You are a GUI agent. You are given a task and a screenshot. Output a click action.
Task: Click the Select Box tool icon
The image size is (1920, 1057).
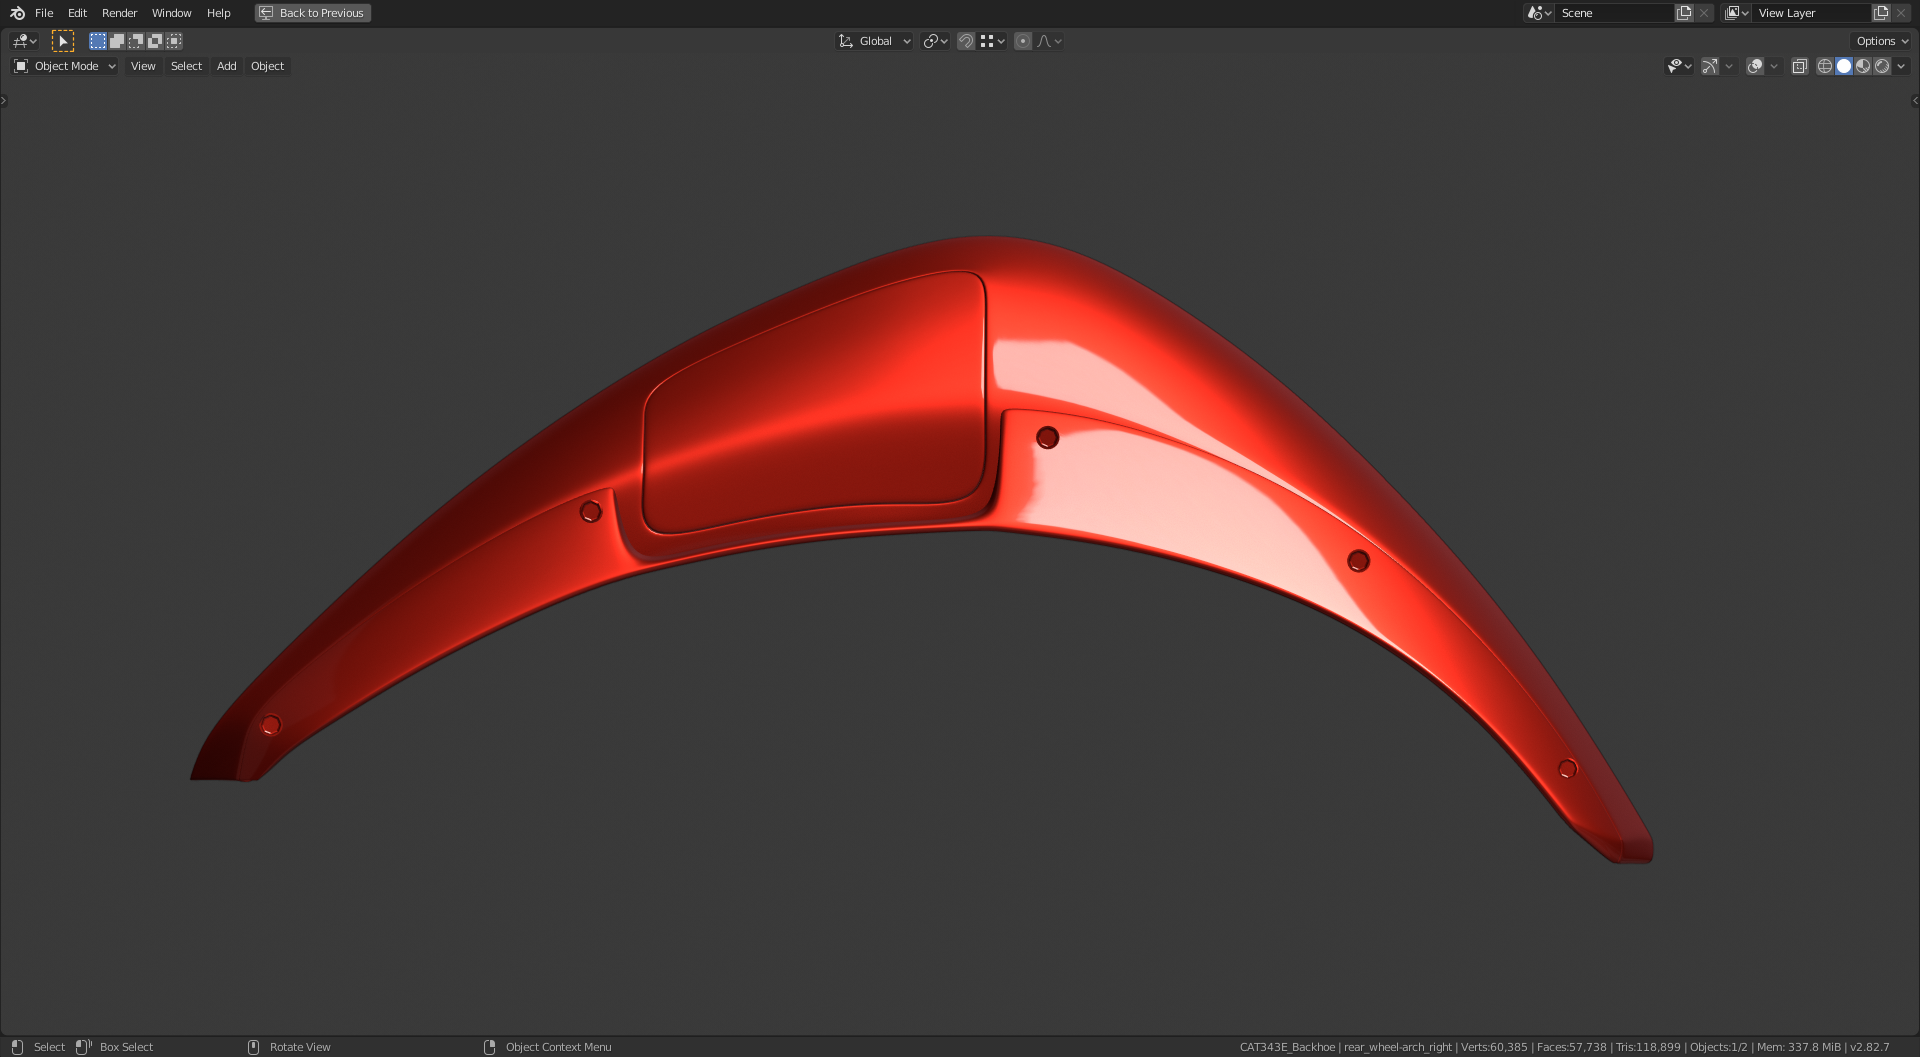point(63,41)
